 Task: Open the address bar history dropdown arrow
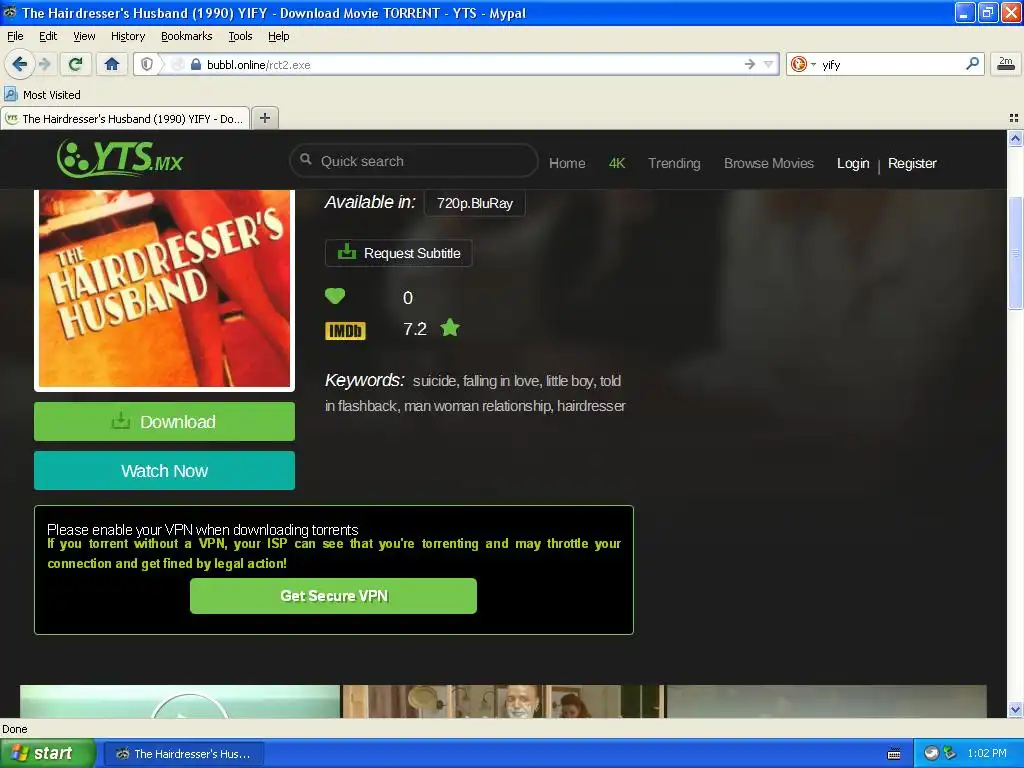coord(768,64)
